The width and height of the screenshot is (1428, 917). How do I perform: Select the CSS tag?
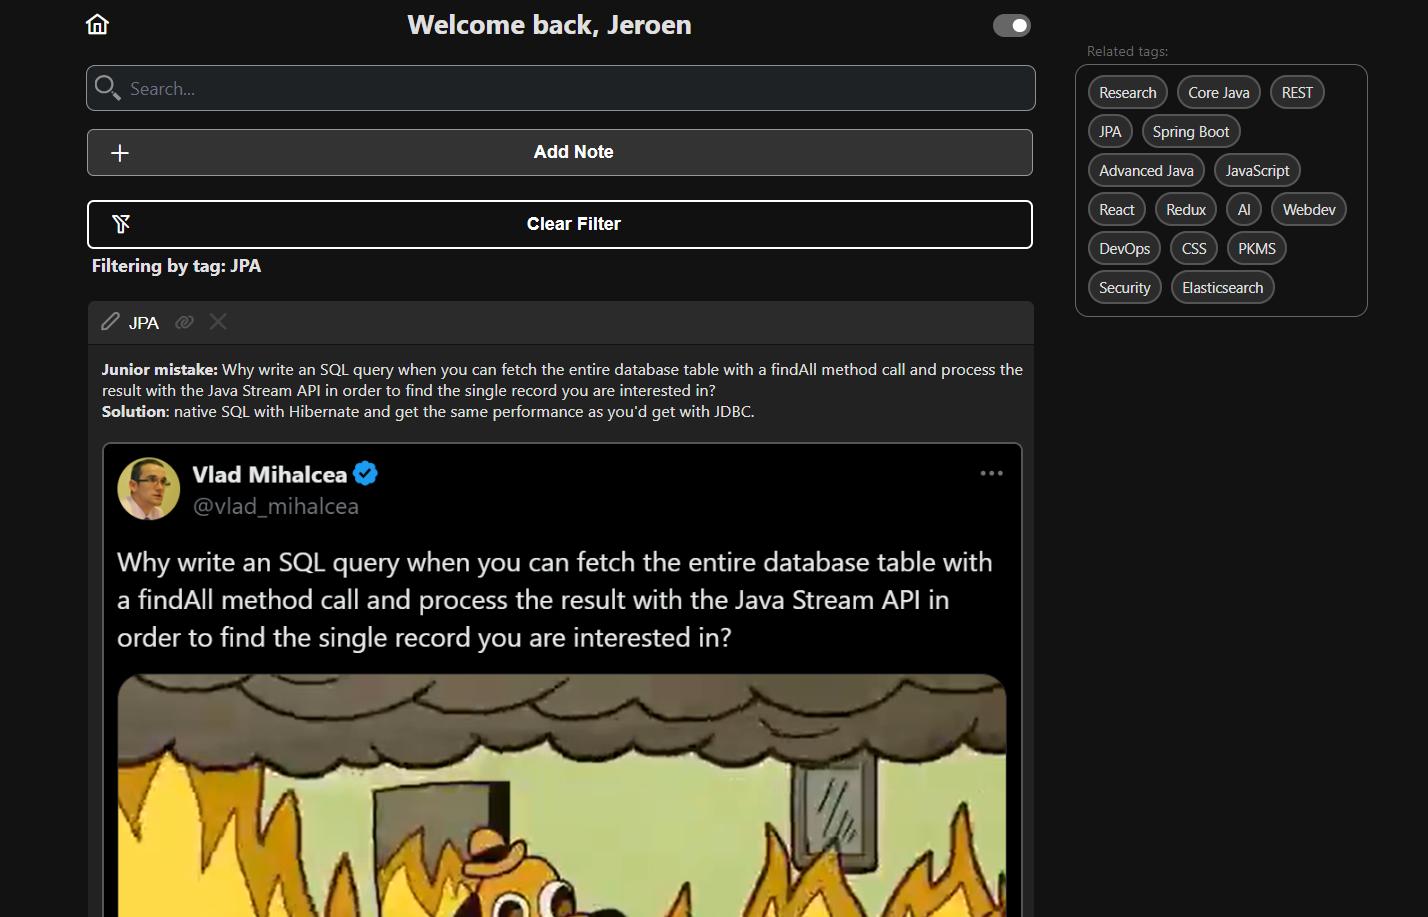(x=1194, y=248)
